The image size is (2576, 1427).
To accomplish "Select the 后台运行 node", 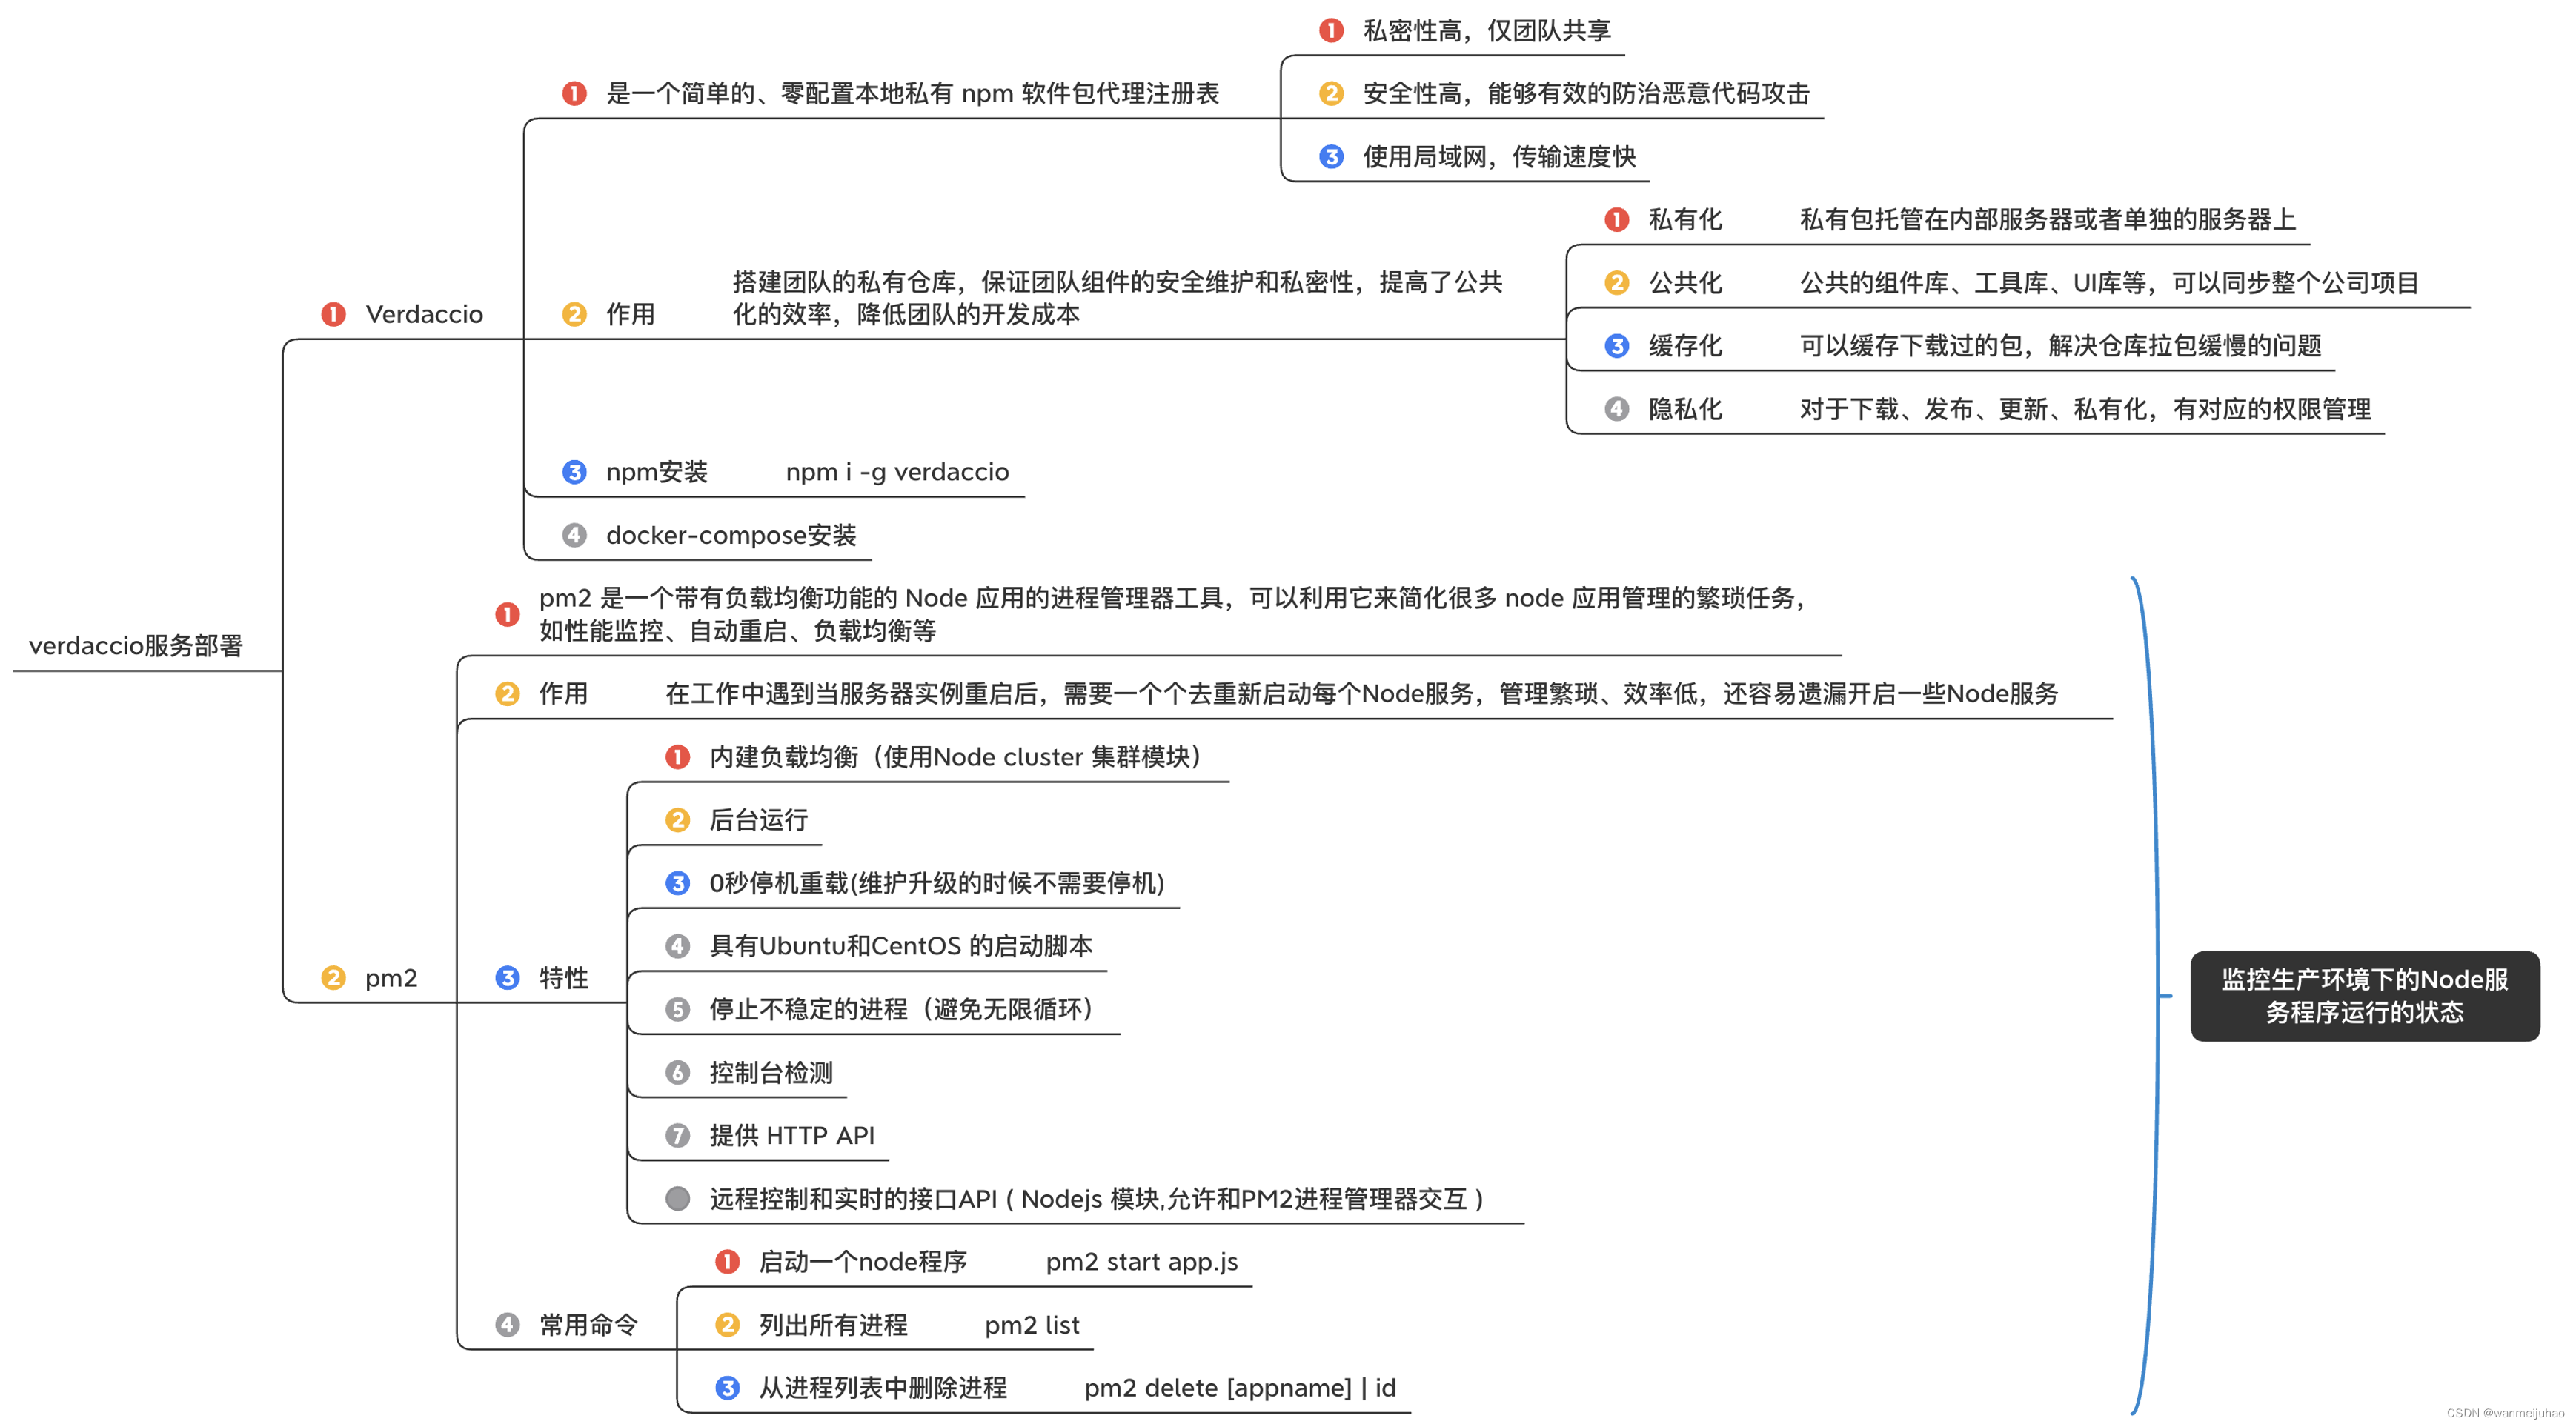I will (x=759, y=820).
